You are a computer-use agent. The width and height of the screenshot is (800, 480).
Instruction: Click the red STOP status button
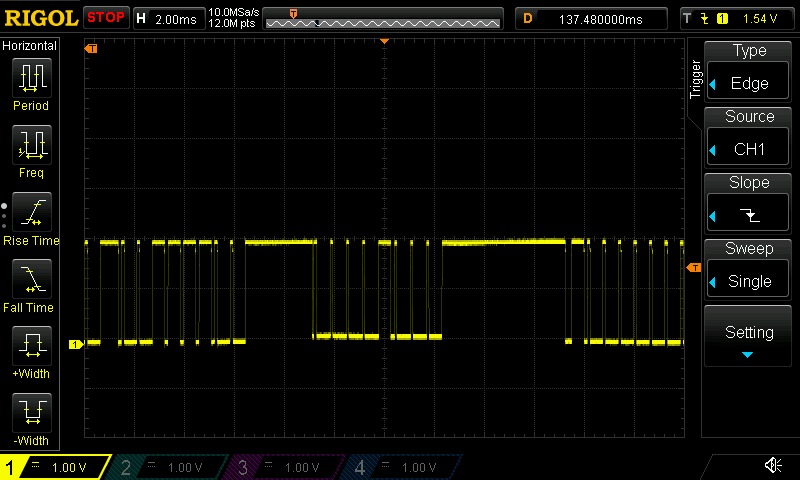click(105, 18)
